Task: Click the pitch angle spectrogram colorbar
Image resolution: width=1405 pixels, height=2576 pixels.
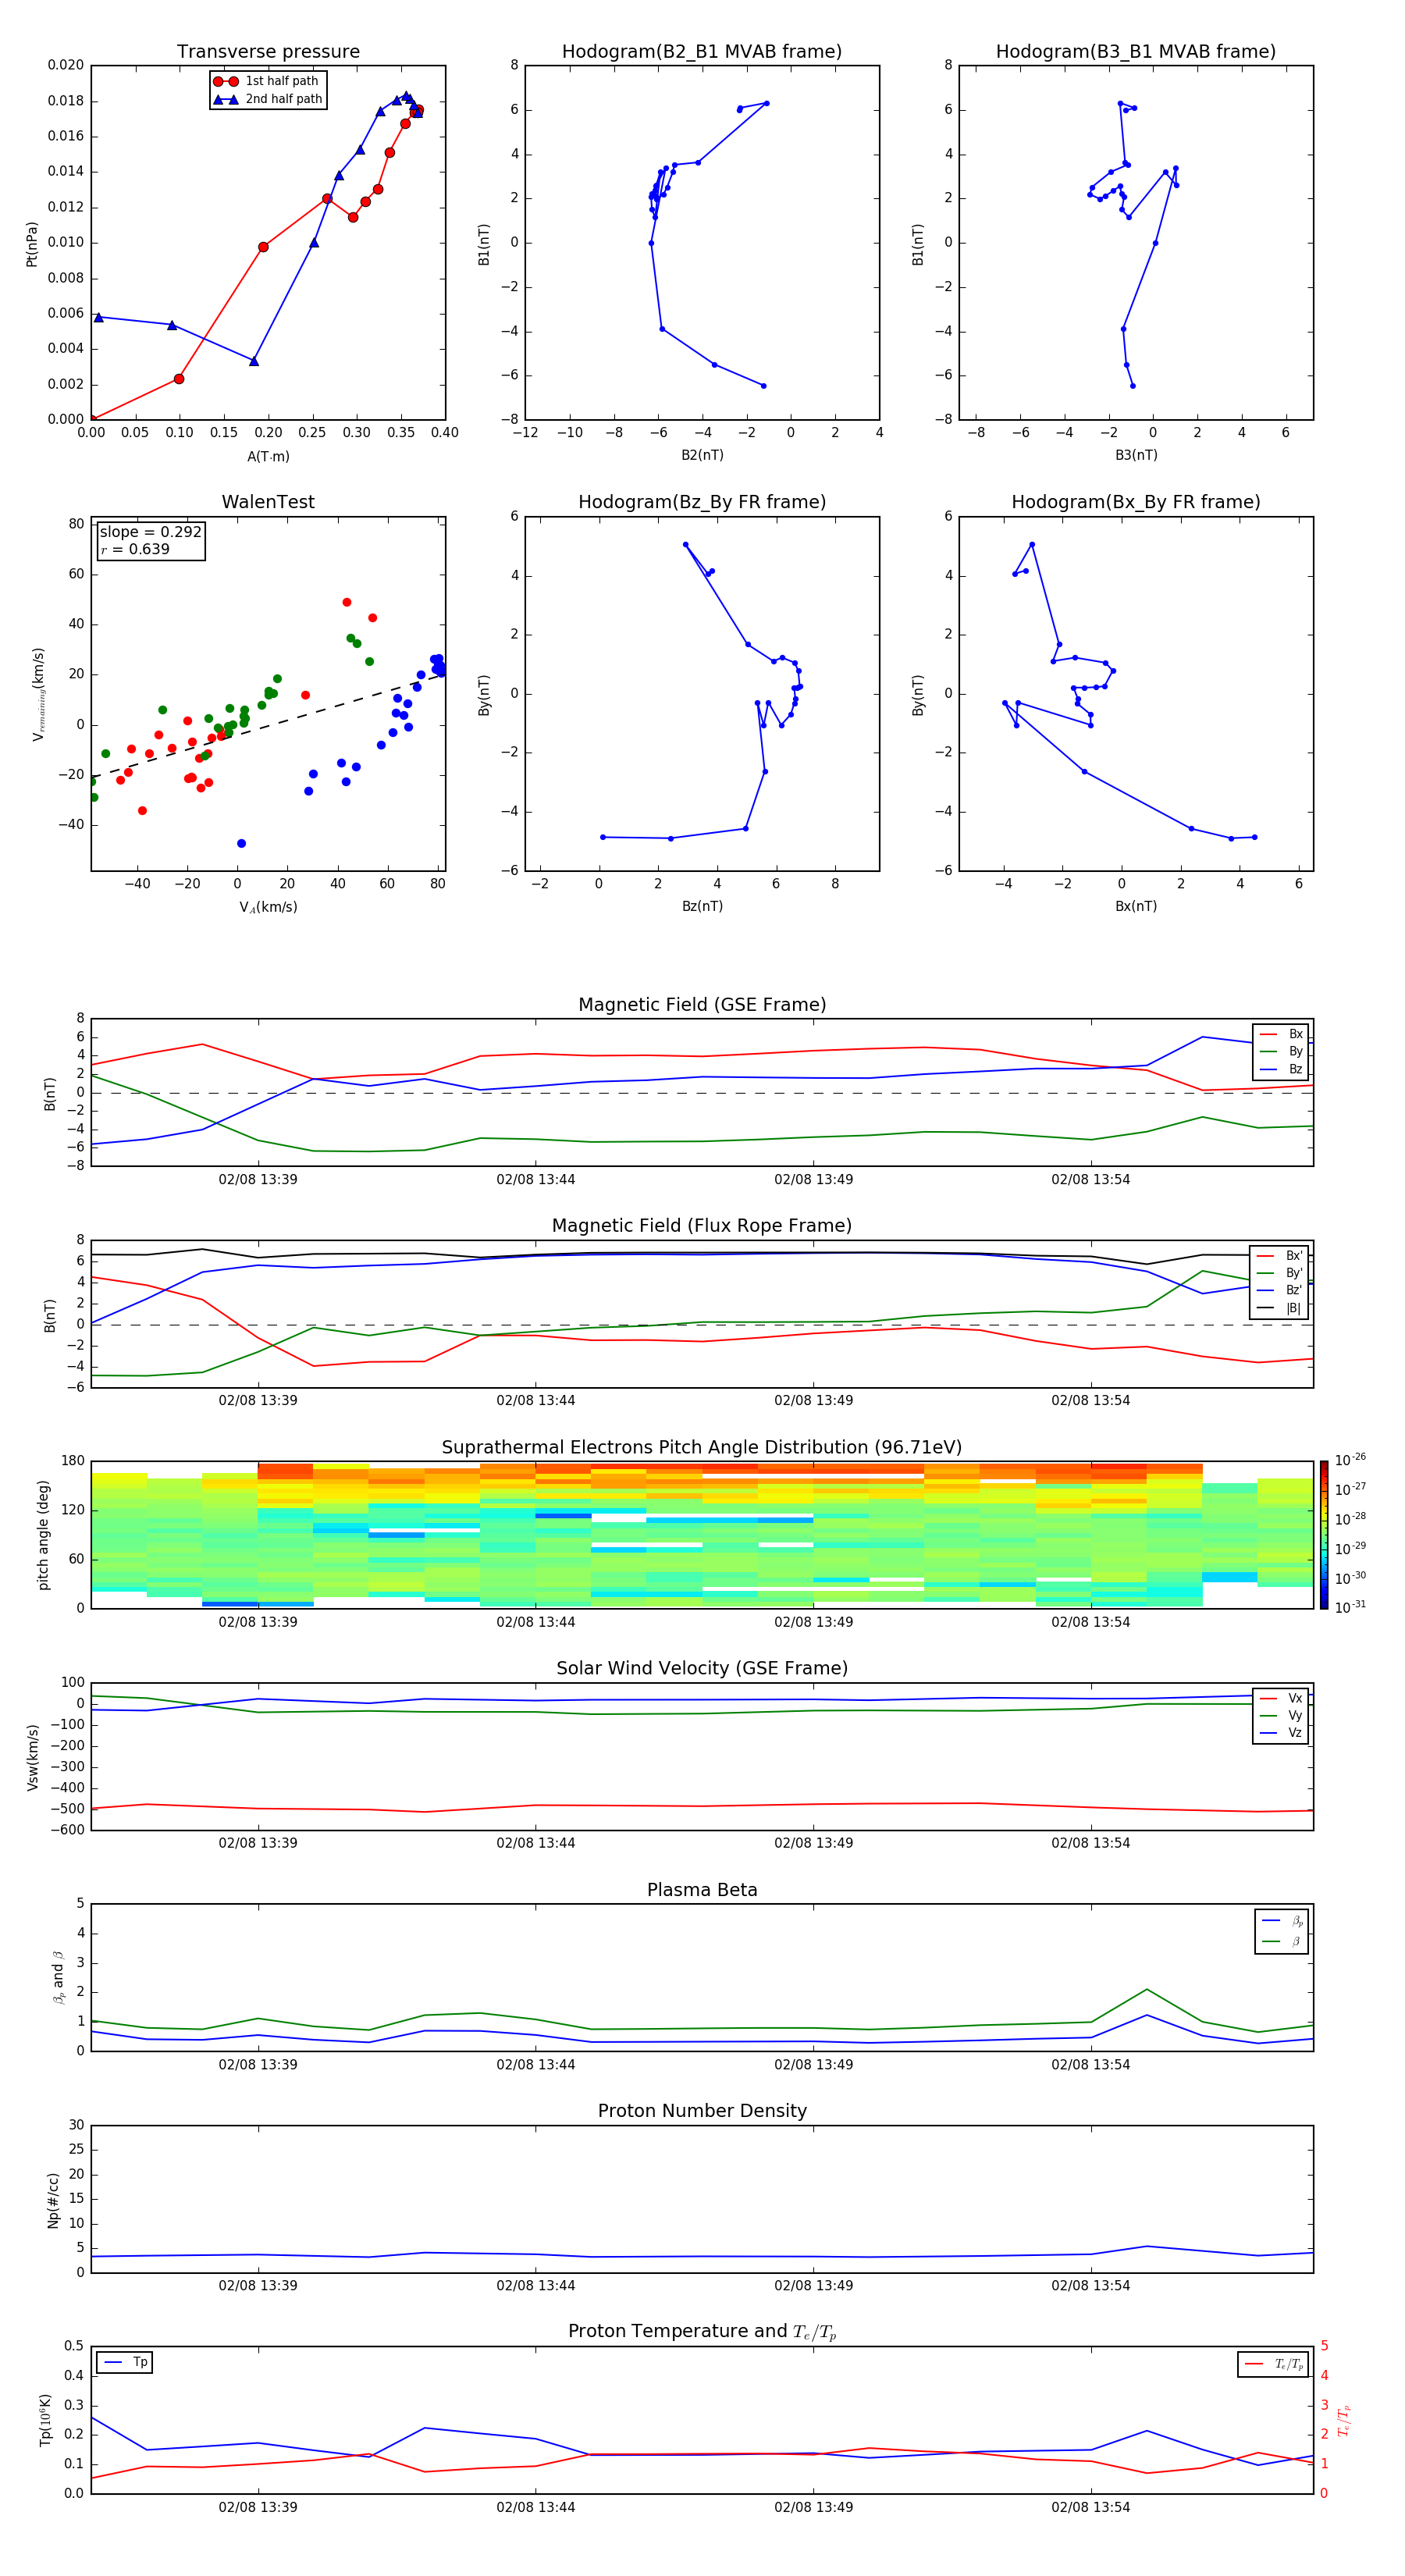Action: tap(1324, 1535)
